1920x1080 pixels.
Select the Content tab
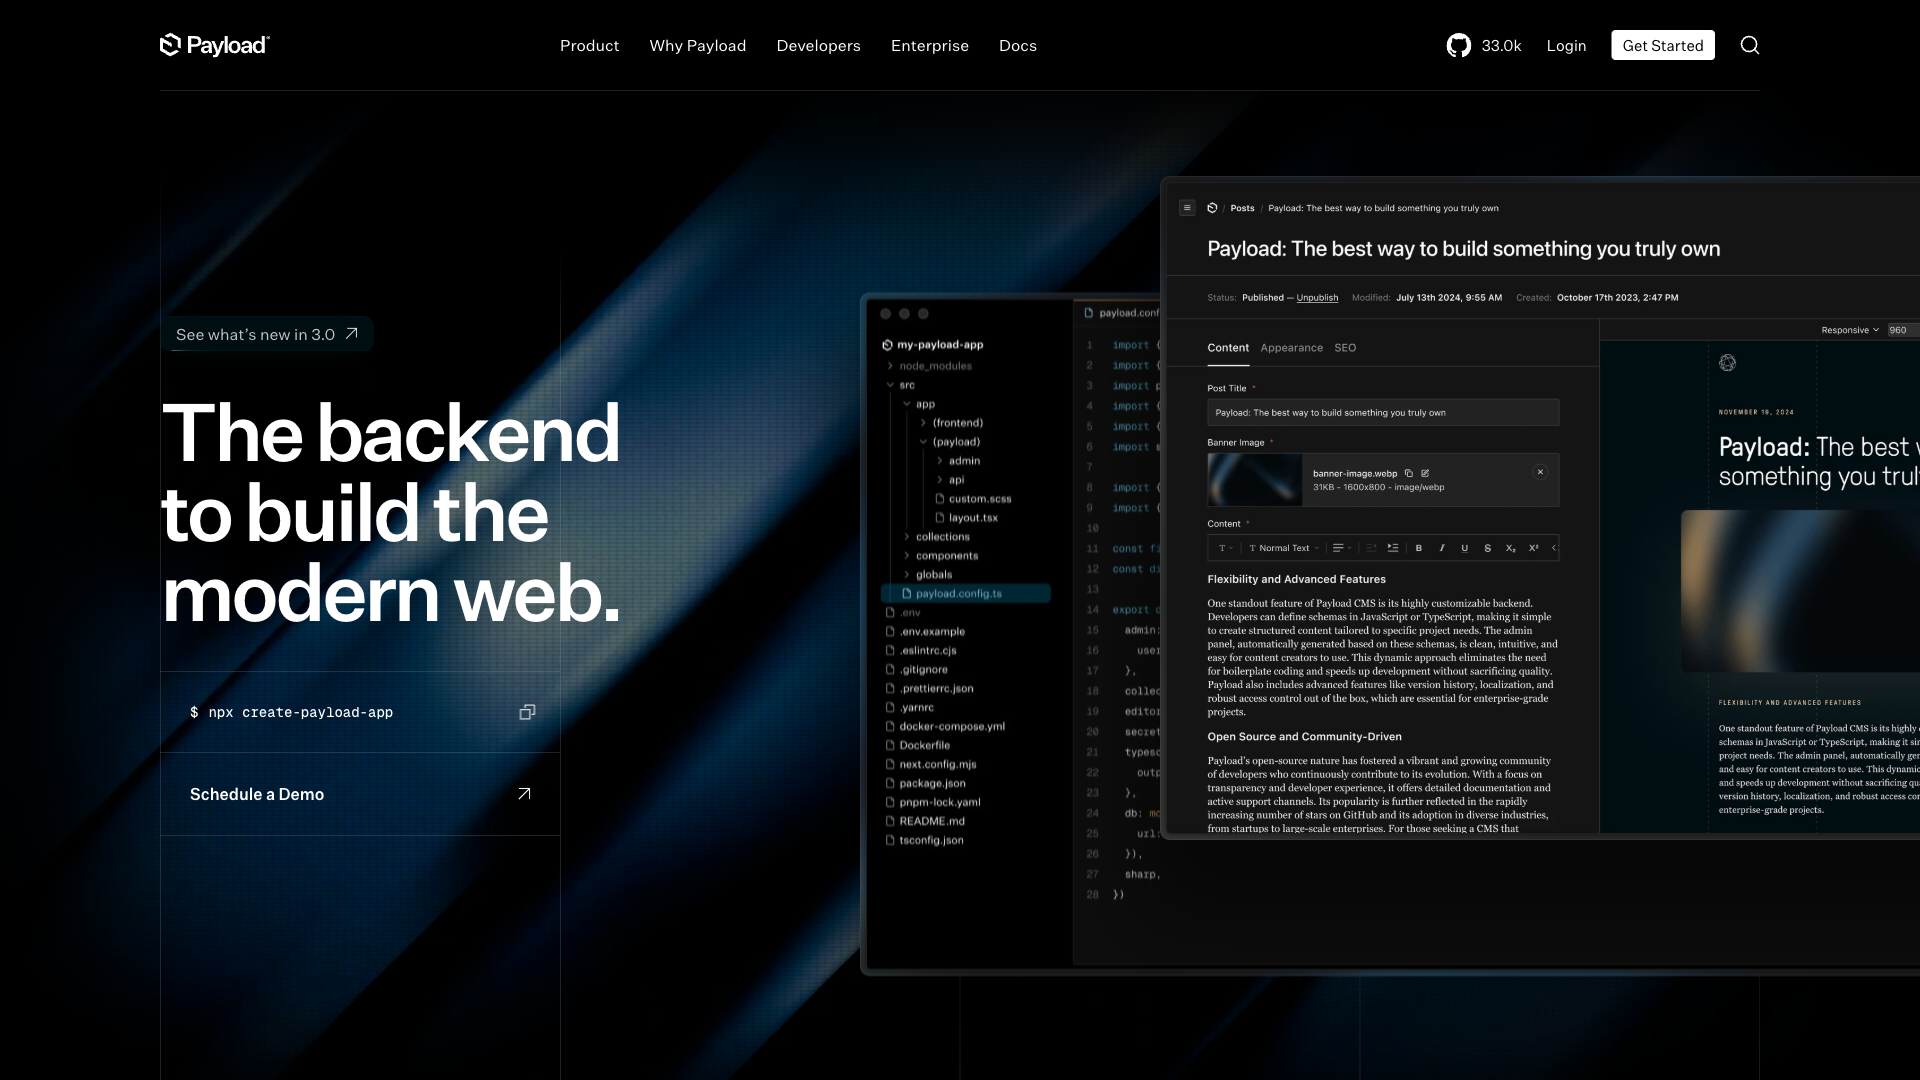pyautogui.click(x=1228, y=348)
